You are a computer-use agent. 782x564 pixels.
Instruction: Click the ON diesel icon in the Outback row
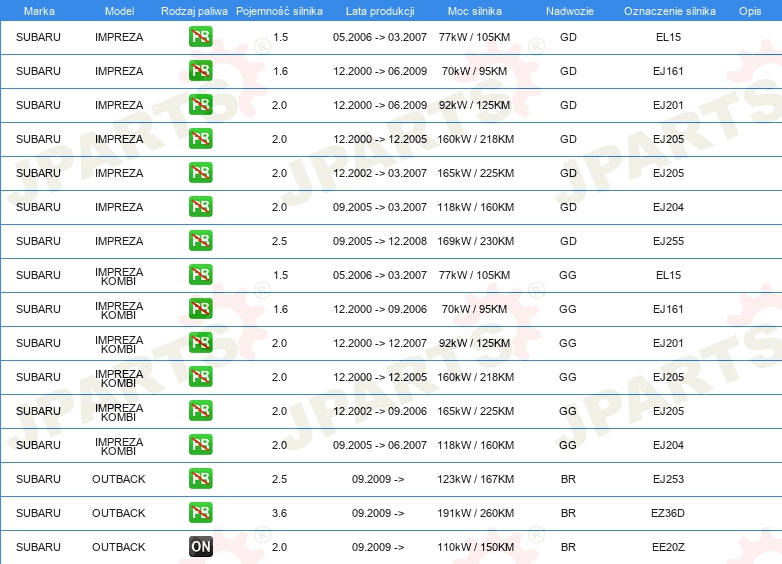pyautogui.click(x=200, y=547)
